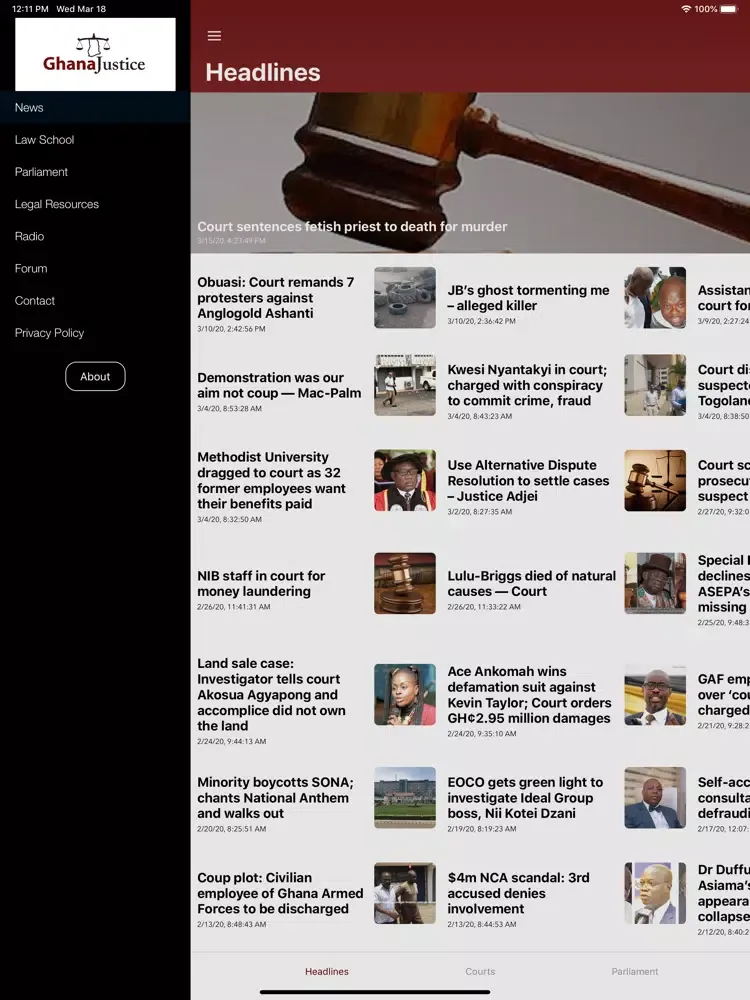
Task: Click the 12:11 PM clock
Action: coord(30,9)
